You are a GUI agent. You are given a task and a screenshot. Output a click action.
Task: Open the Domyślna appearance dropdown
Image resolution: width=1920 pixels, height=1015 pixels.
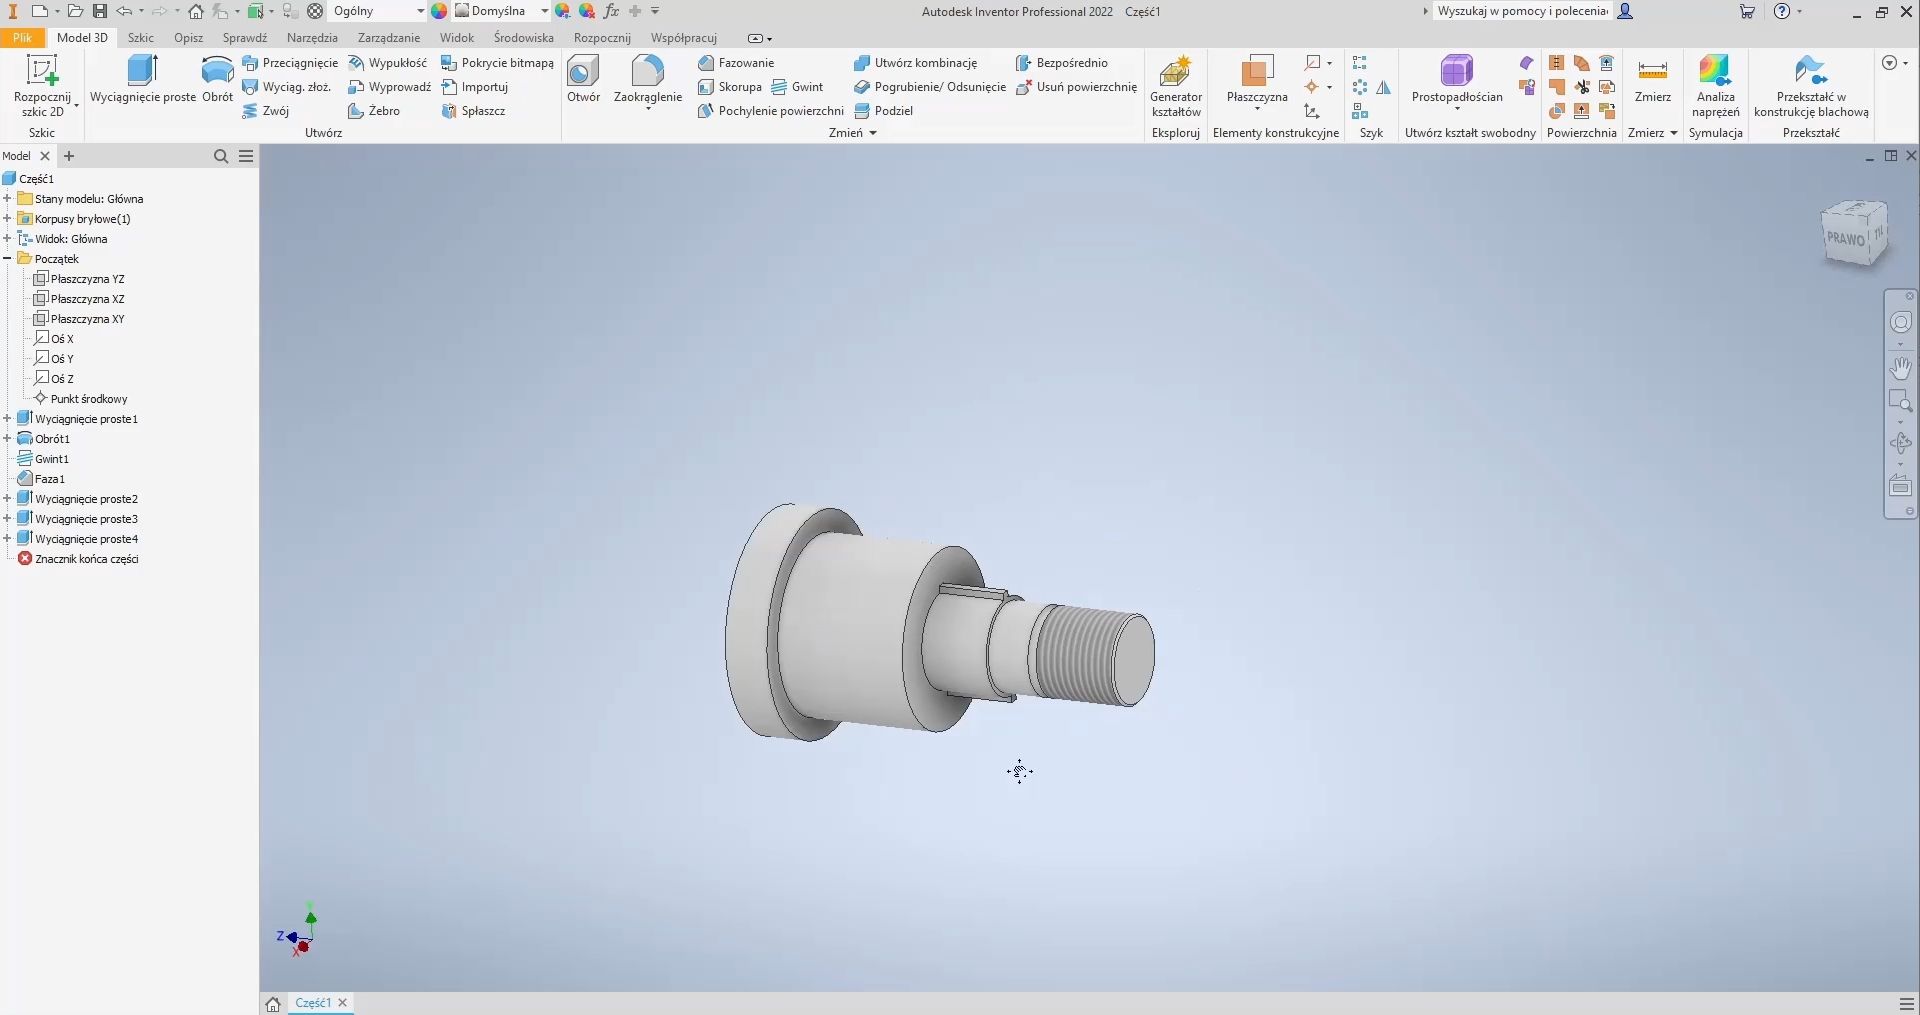(x=544, y=11)
